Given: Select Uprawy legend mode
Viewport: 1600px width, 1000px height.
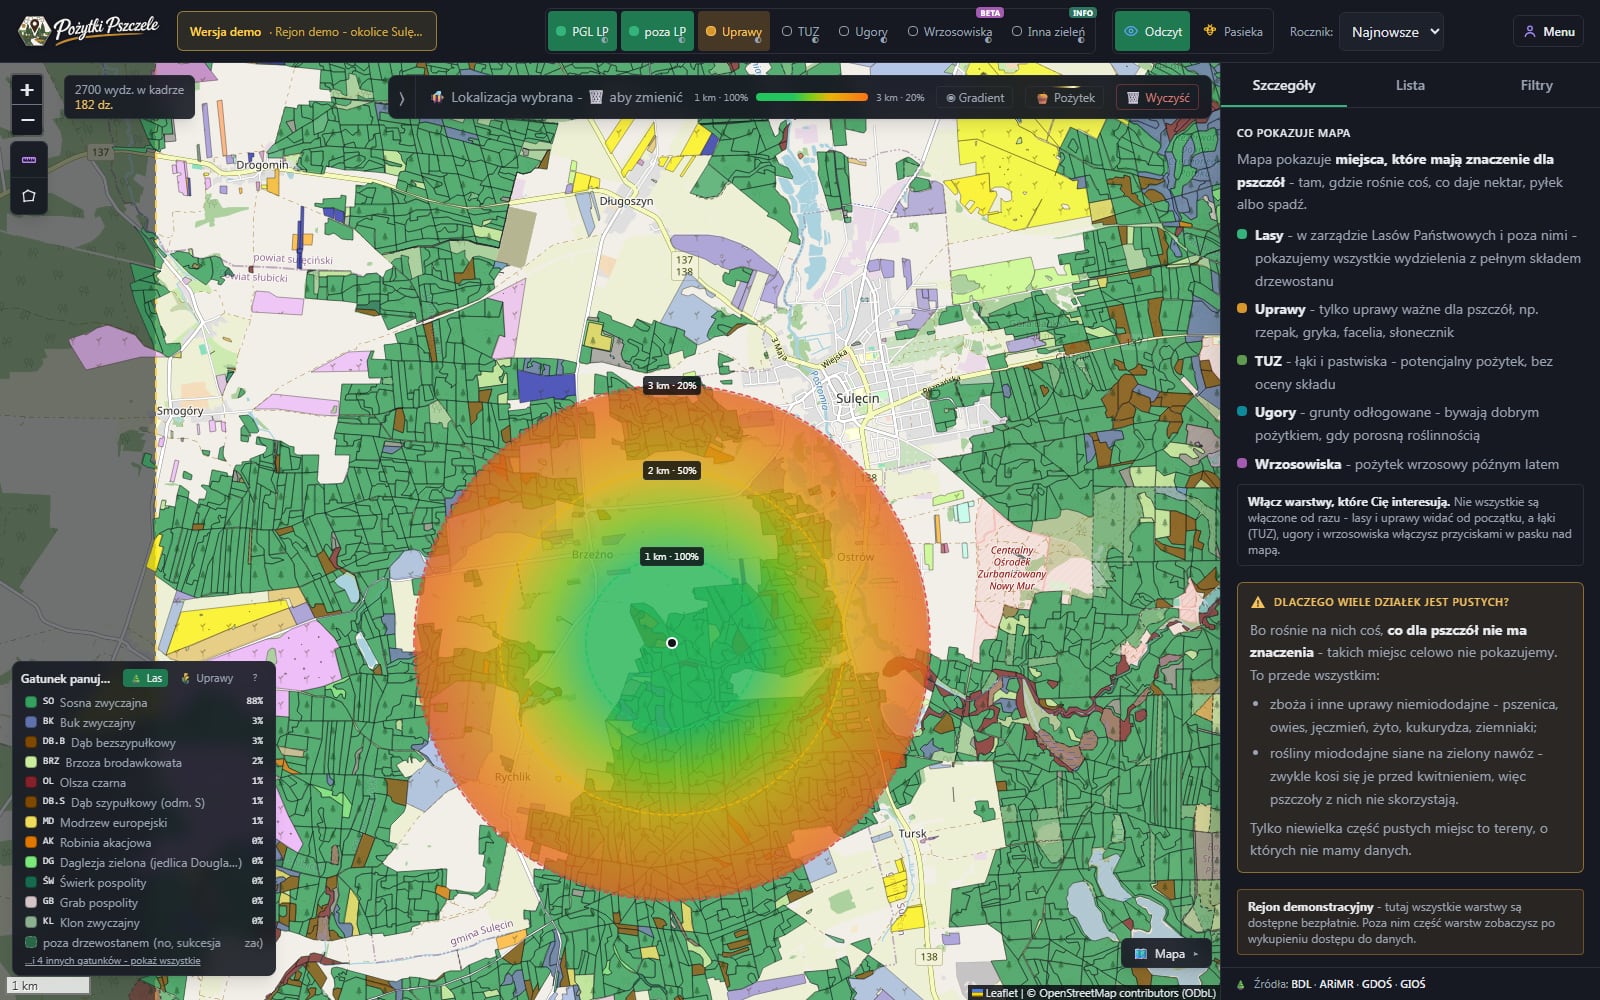Looking at the screenshot, I should pyautogui.click(x=206, y=678).
